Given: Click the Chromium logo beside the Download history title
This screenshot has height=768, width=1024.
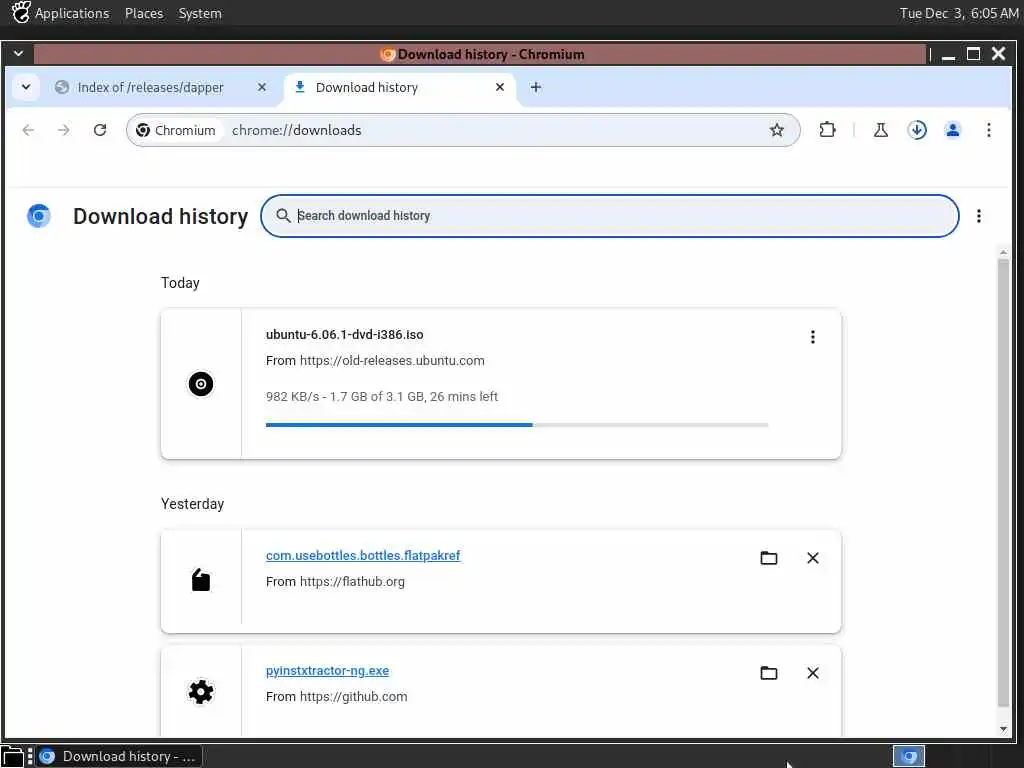Looking at the screenshot, I should 39,216.
